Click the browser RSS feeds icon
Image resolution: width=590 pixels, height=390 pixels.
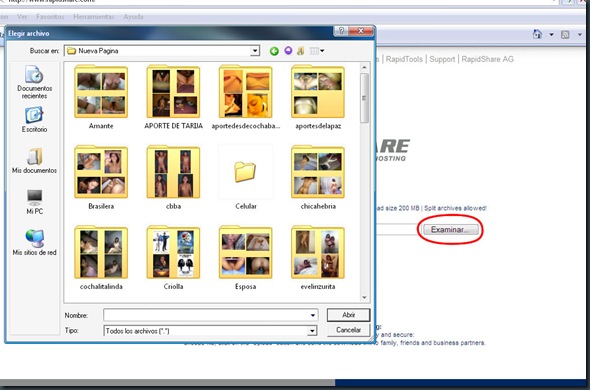coord(565,35)
